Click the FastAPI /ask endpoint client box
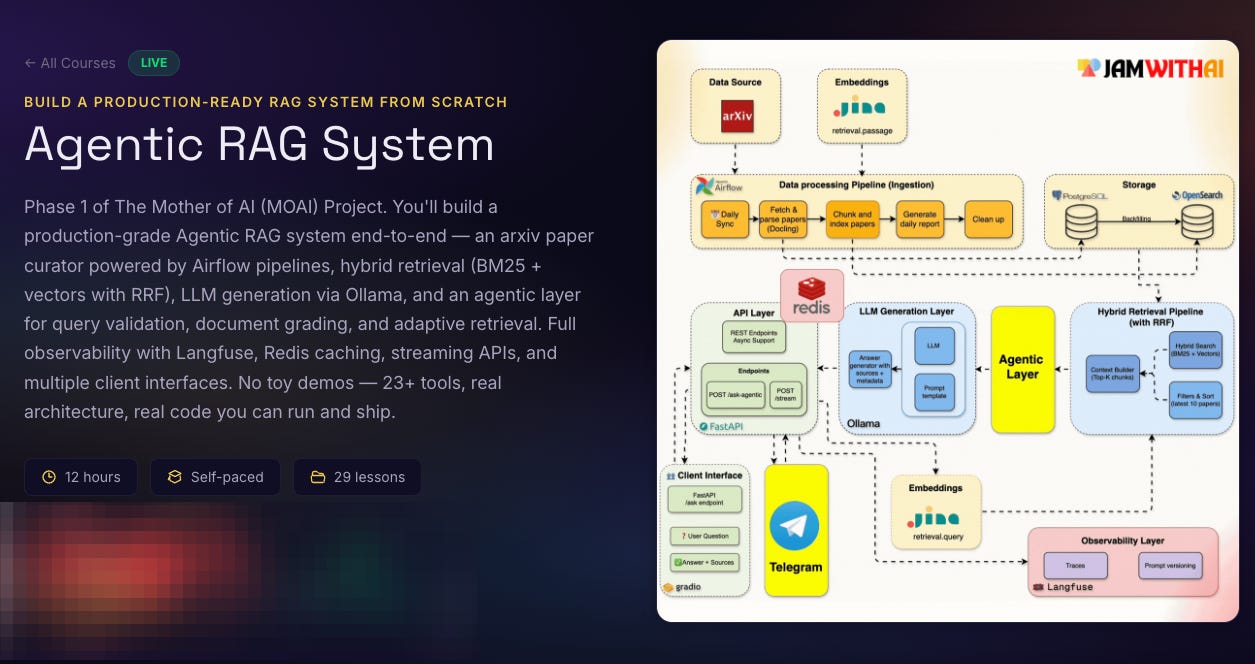1255x664 pixels. coord(703,500)
